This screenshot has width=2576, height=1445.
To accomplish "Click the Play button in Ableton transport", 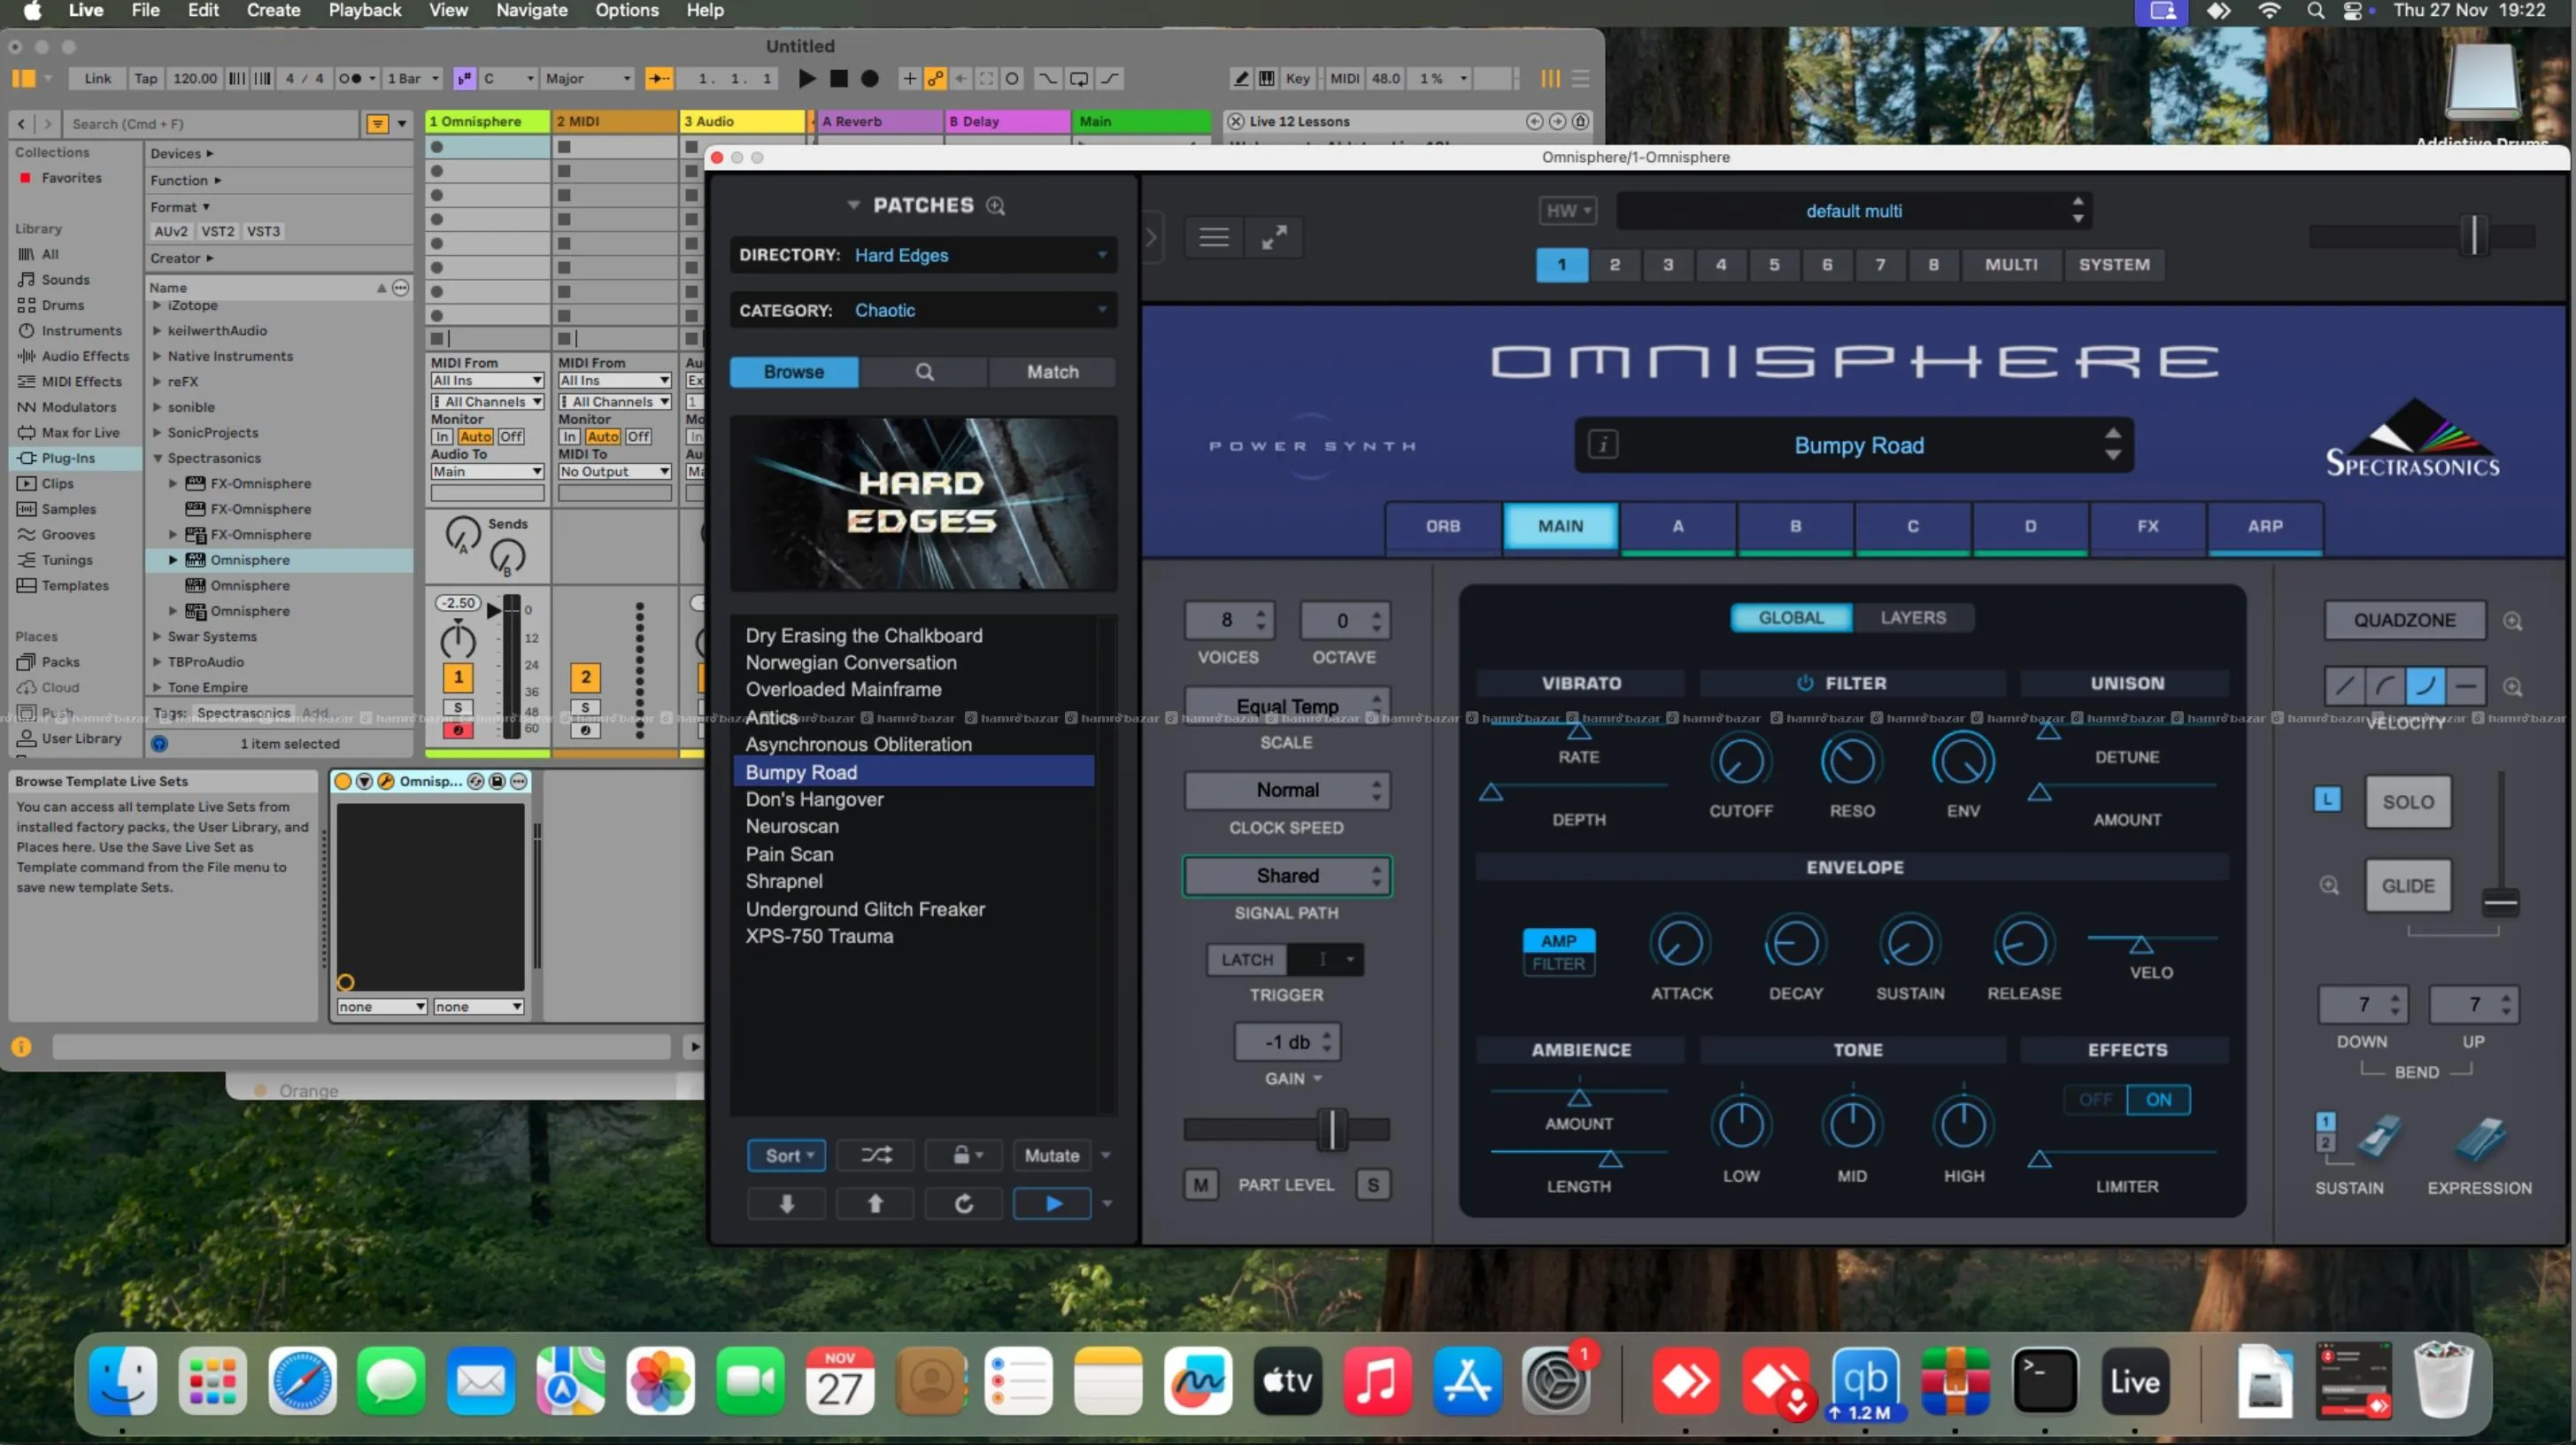I will click(807, 78).
